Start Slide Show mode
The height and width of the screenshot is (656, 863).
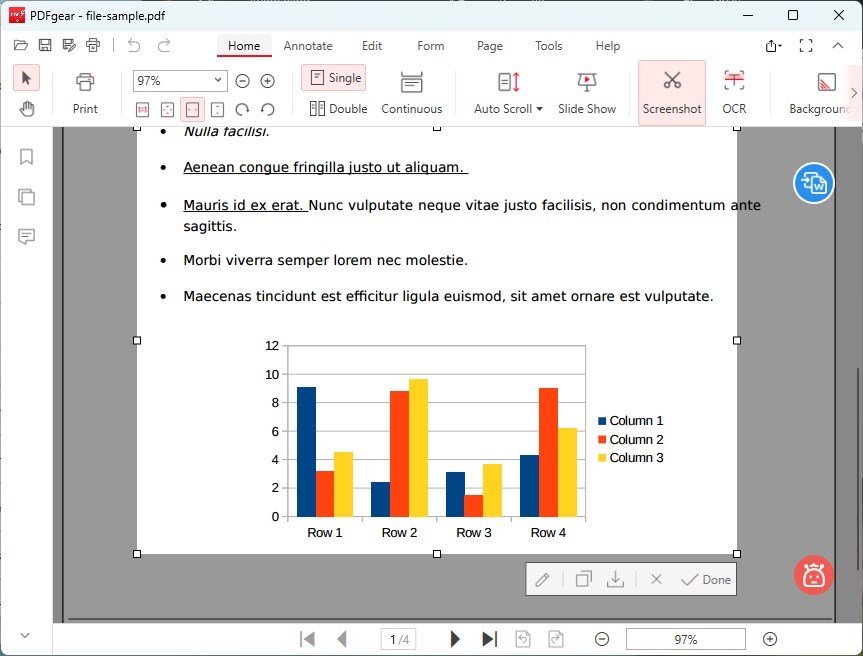pos(586,92)
